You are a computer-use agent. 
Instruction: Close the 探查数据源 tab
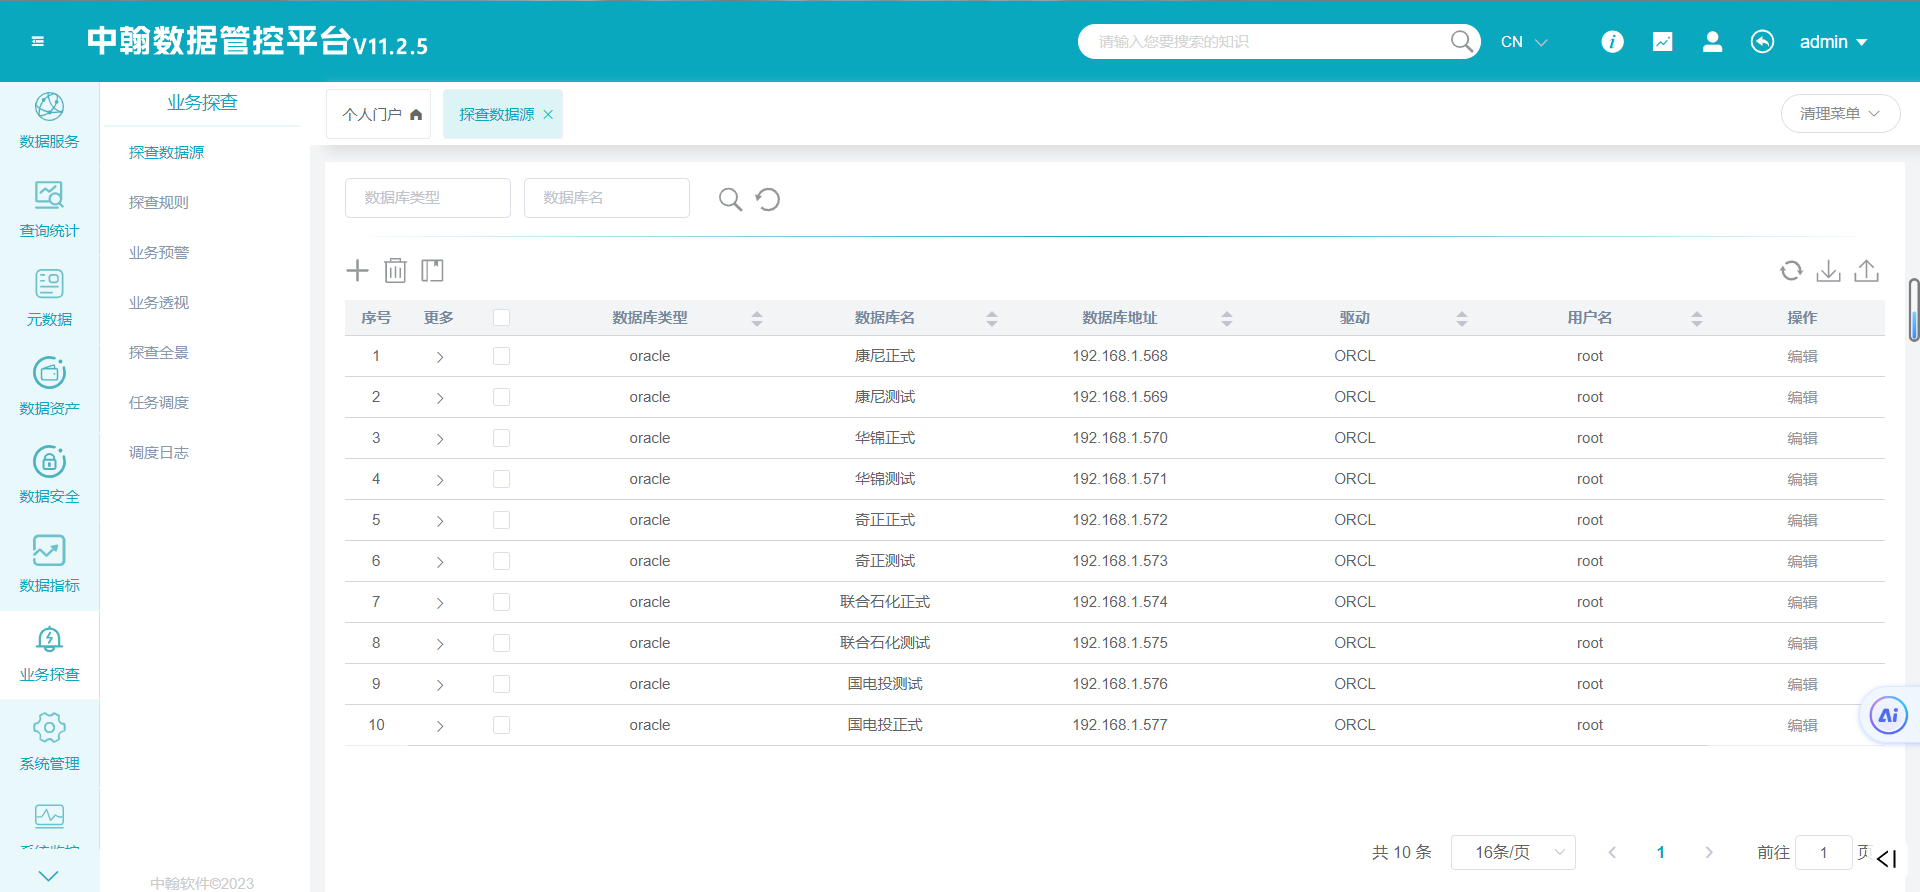click(548, 115)
